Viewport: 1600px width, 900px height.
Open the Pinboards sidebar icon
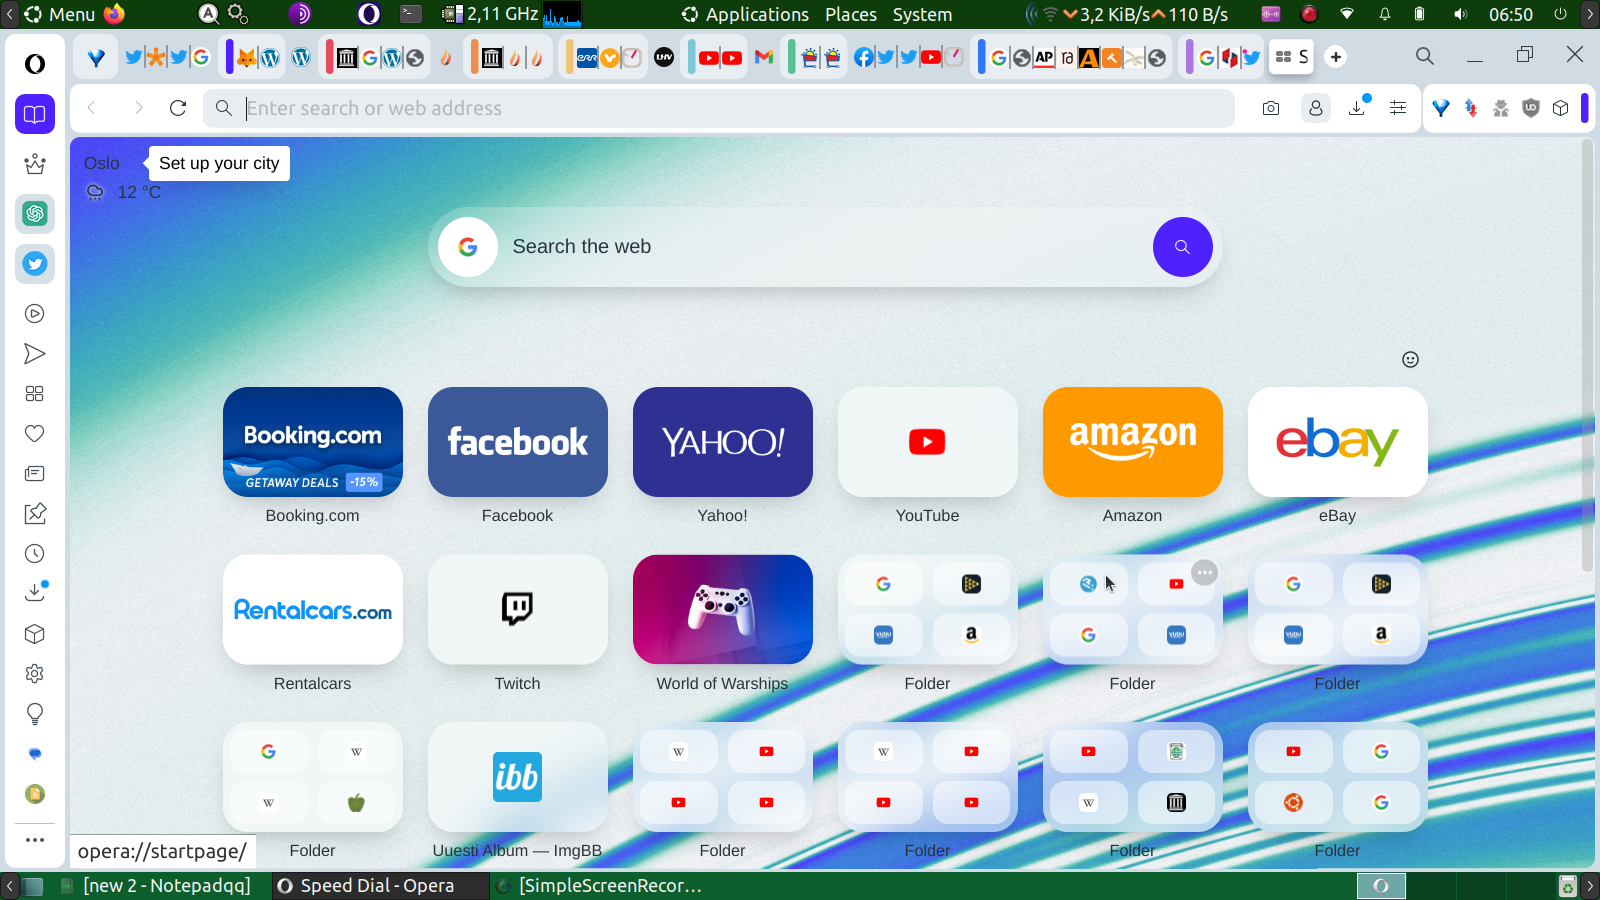pos(35,514)
